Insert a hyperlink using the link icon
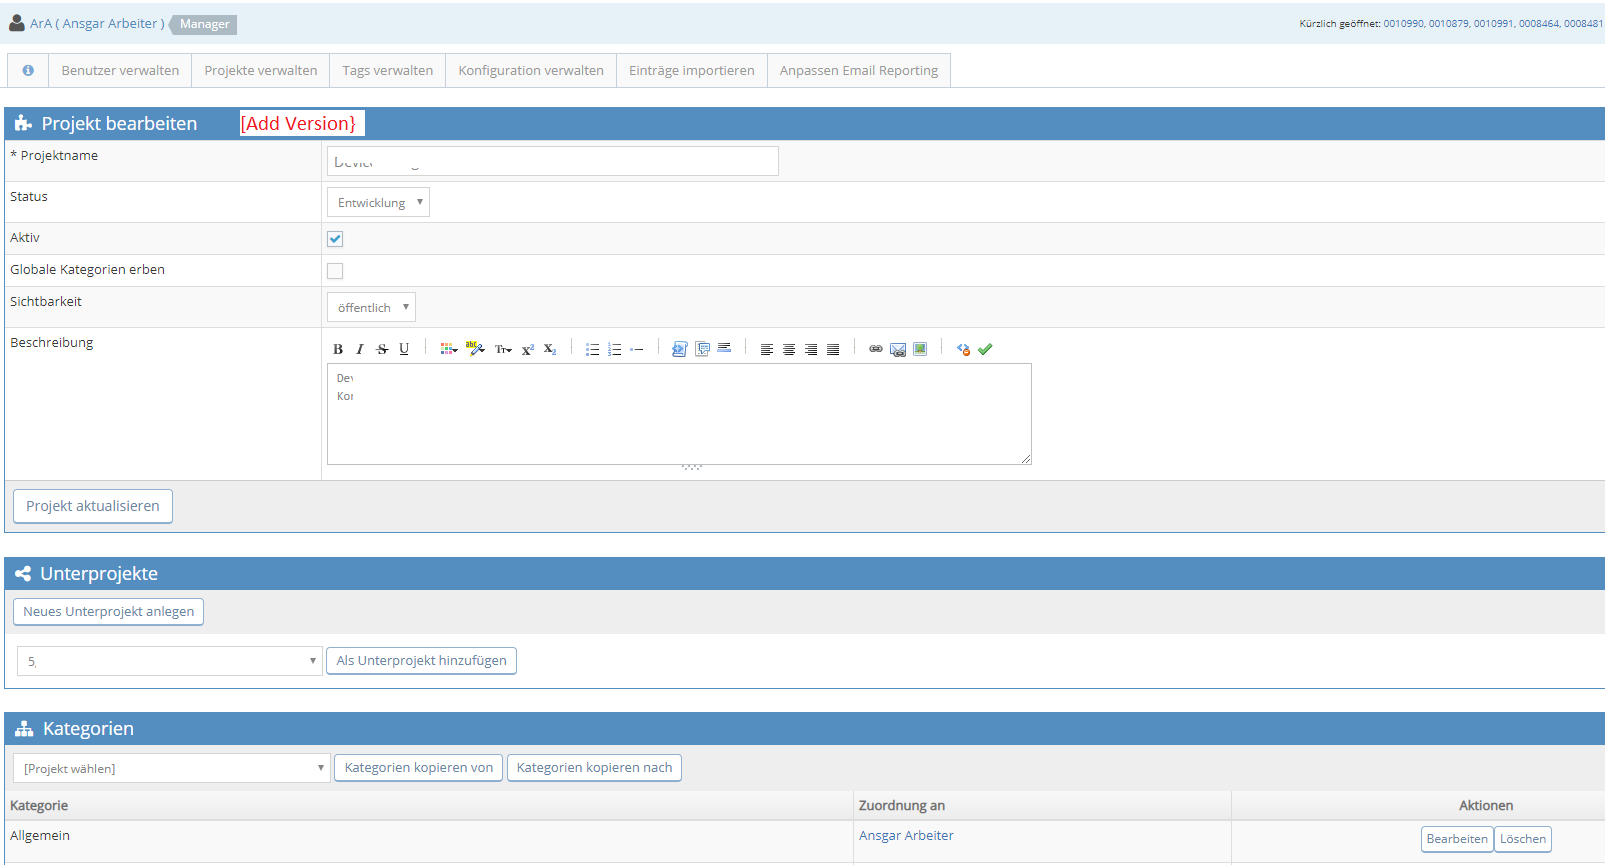This screenshot has width=1605, height=865. (876, 349)
